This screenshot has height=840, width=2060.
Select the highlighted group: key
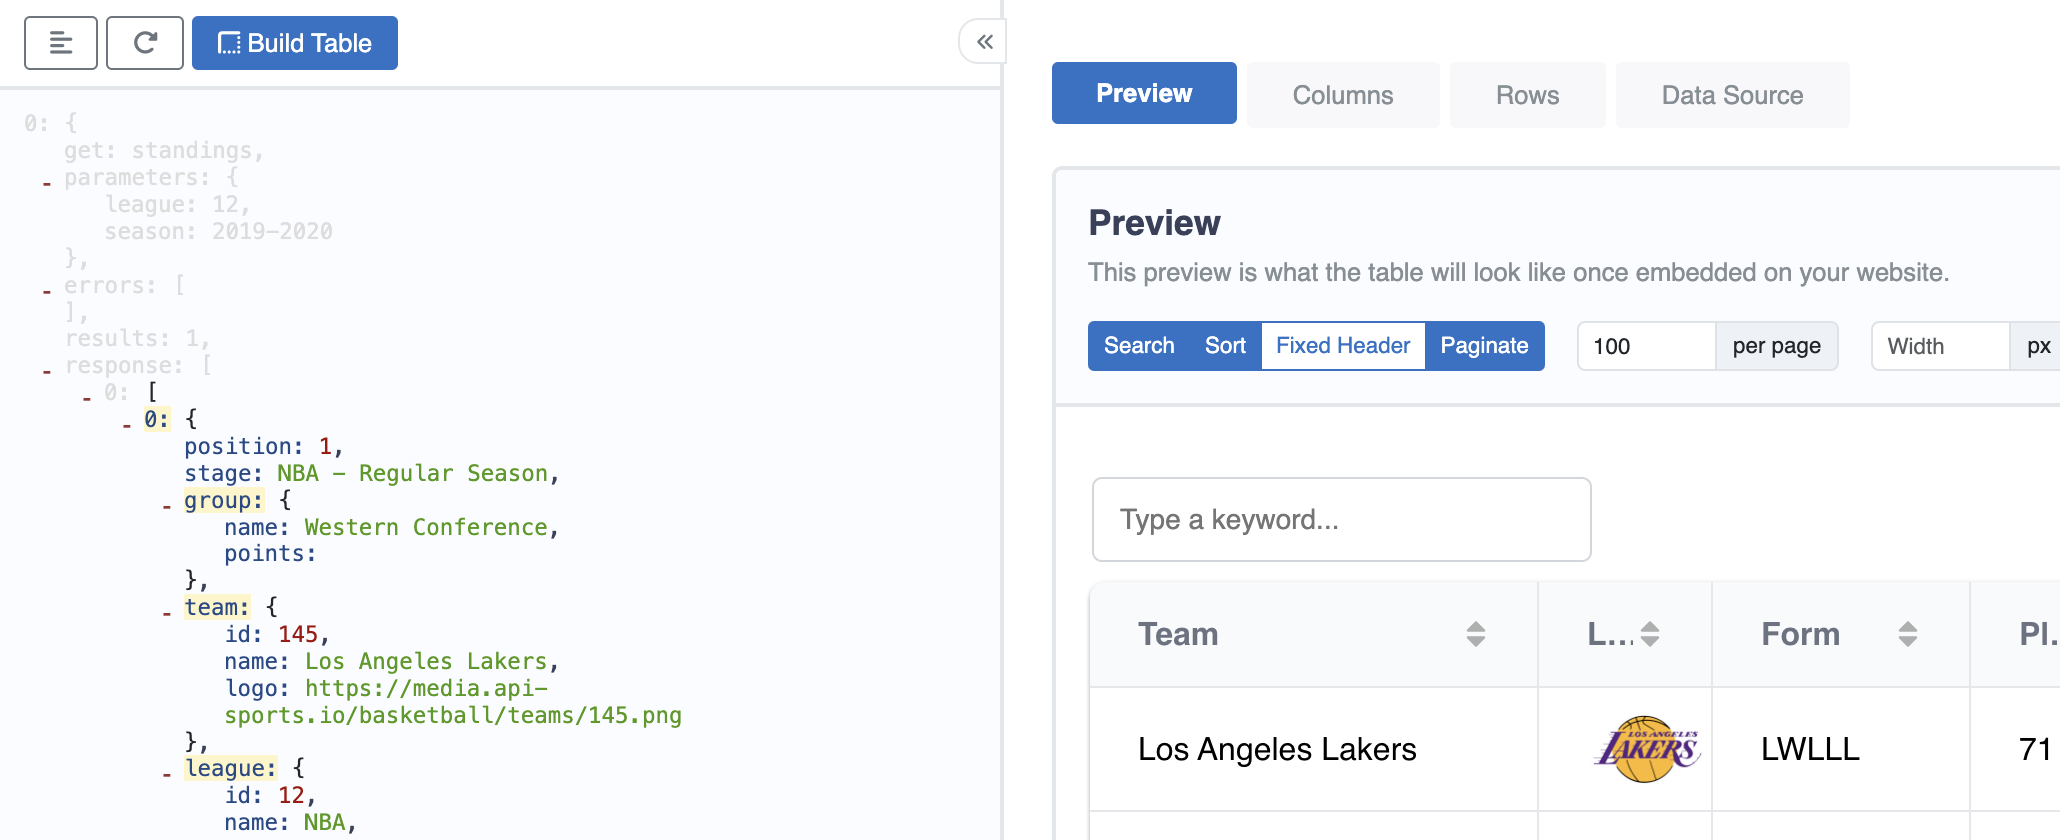[x=224, y=500]
